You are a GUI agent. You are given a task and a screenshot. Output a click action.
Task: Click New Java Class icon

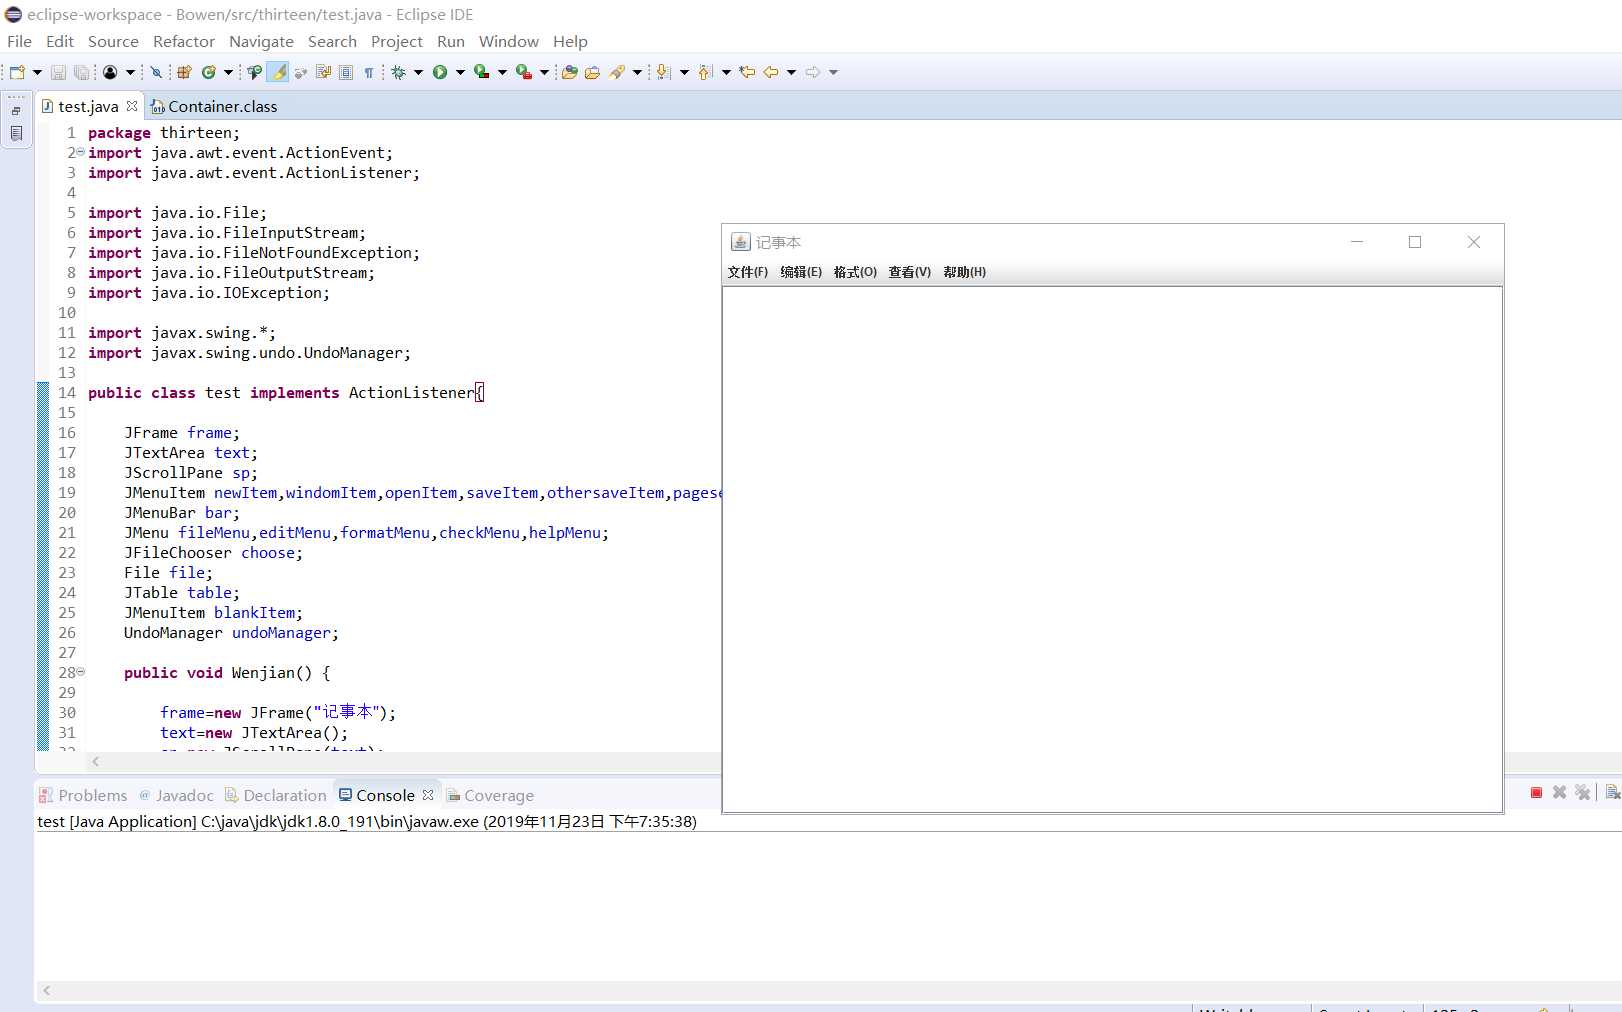tap(208, 72)
